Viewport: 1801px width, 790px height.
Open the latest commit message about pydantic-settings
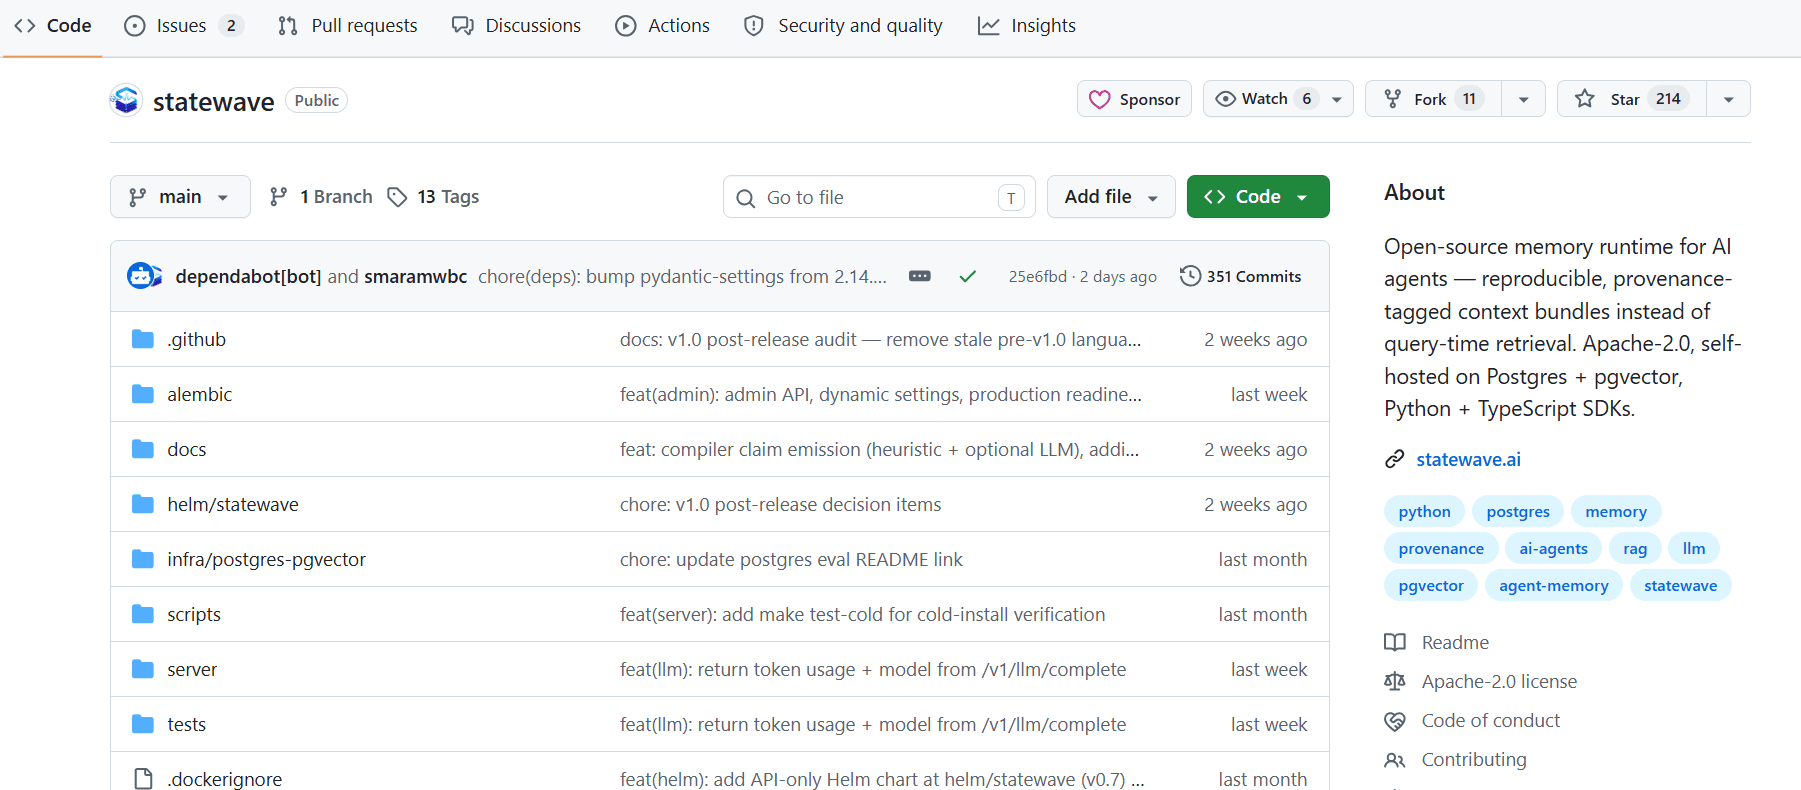click(682, 277)
